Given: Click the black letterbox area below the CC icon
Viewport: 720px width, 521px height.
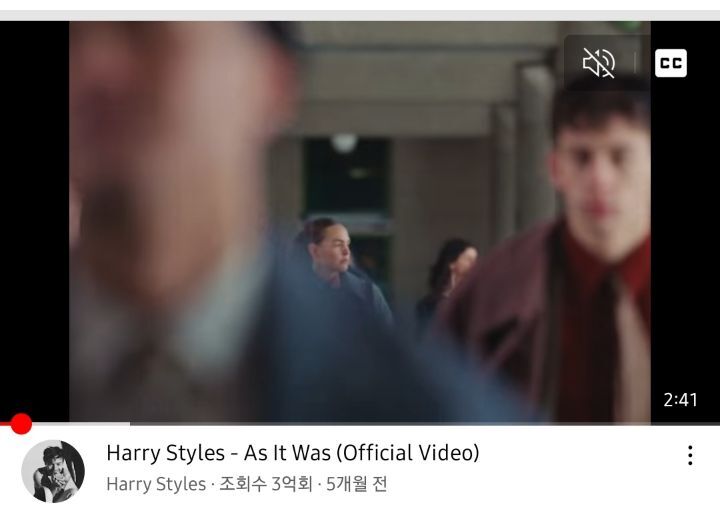Looking at the screenshot, I should [x=685, y=230].
